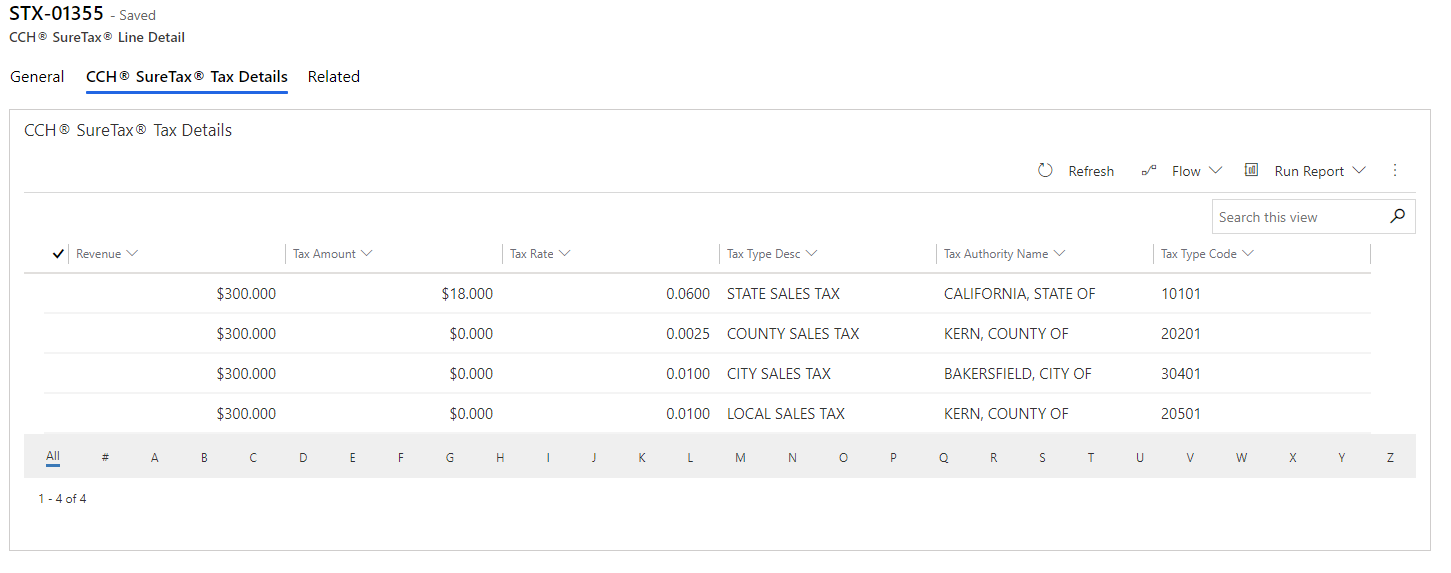
Task: Open the Tax Rate column menu
Action: pos(565,254)
